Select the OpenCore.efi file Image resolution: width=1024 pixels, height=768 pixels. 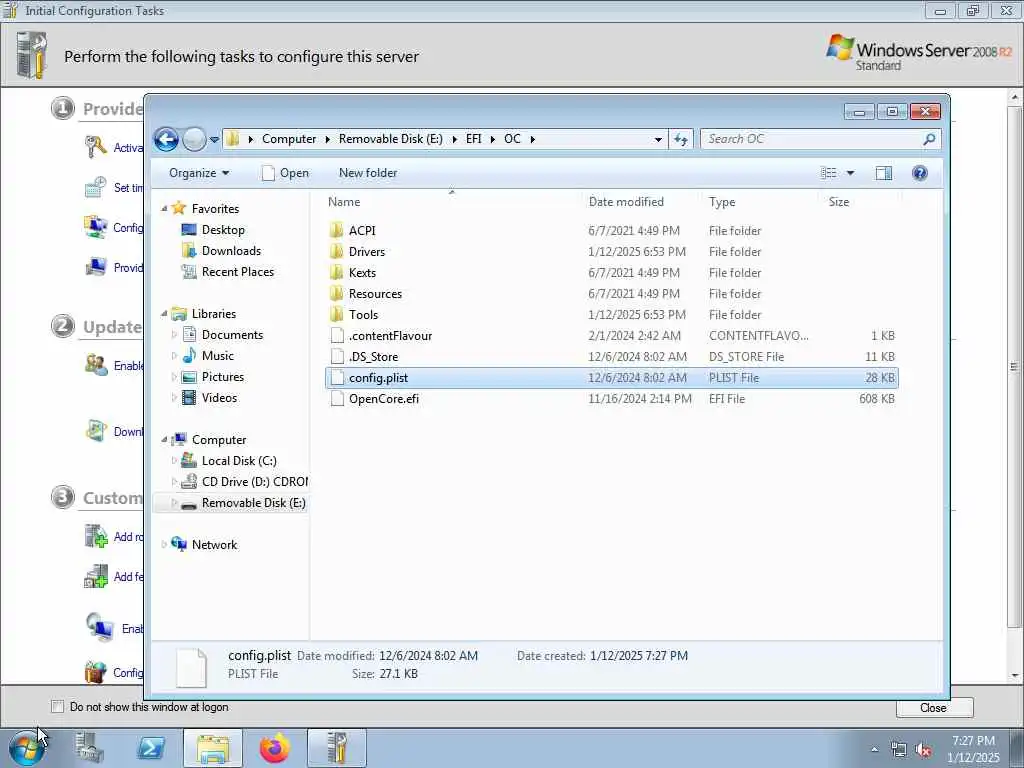point(611,398)
